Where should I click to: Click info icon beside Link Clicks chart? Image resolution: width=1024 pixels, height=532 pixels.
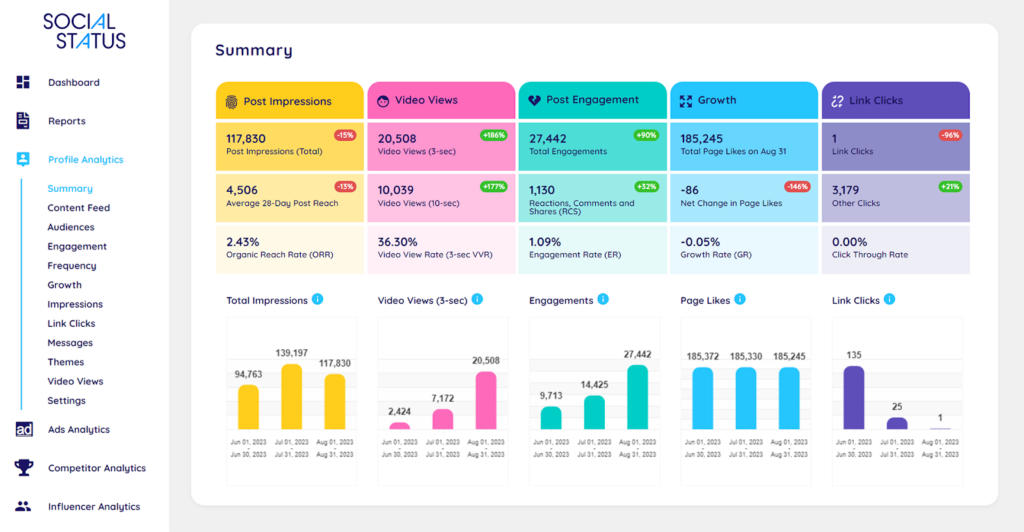pos(889,299)
